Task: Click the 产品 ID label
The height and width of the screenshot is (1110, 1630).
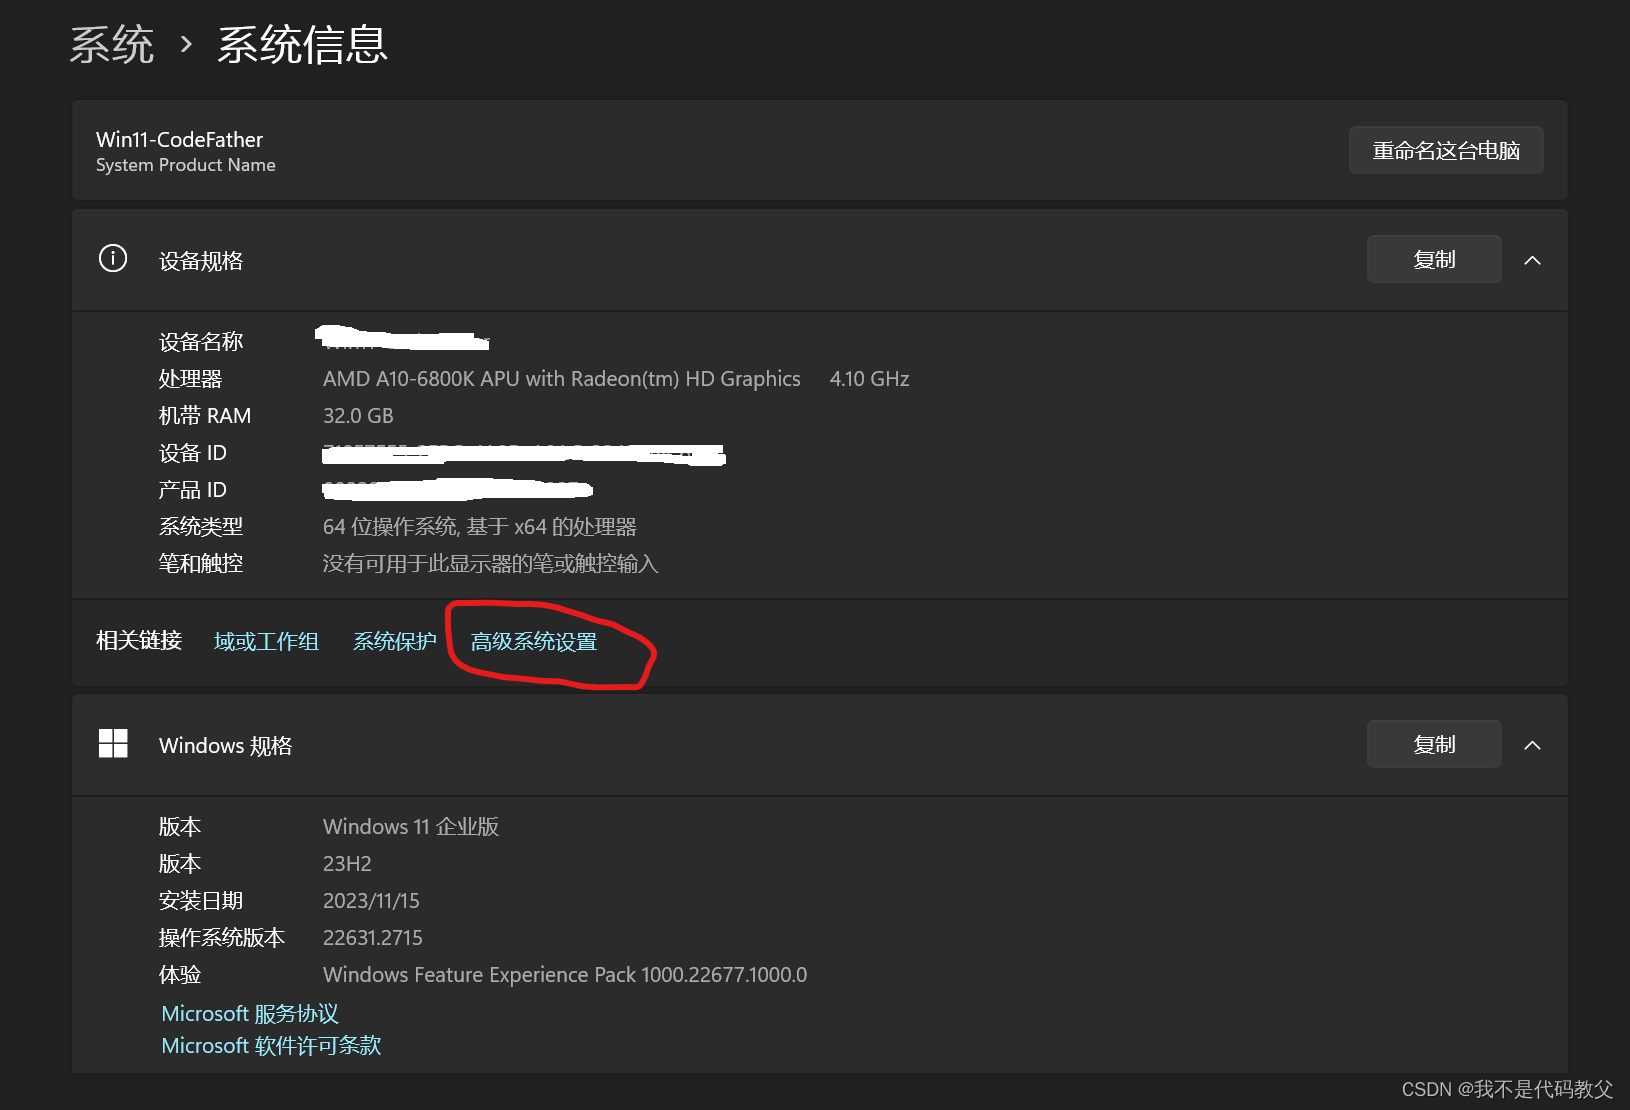Action: pos(192,490)
